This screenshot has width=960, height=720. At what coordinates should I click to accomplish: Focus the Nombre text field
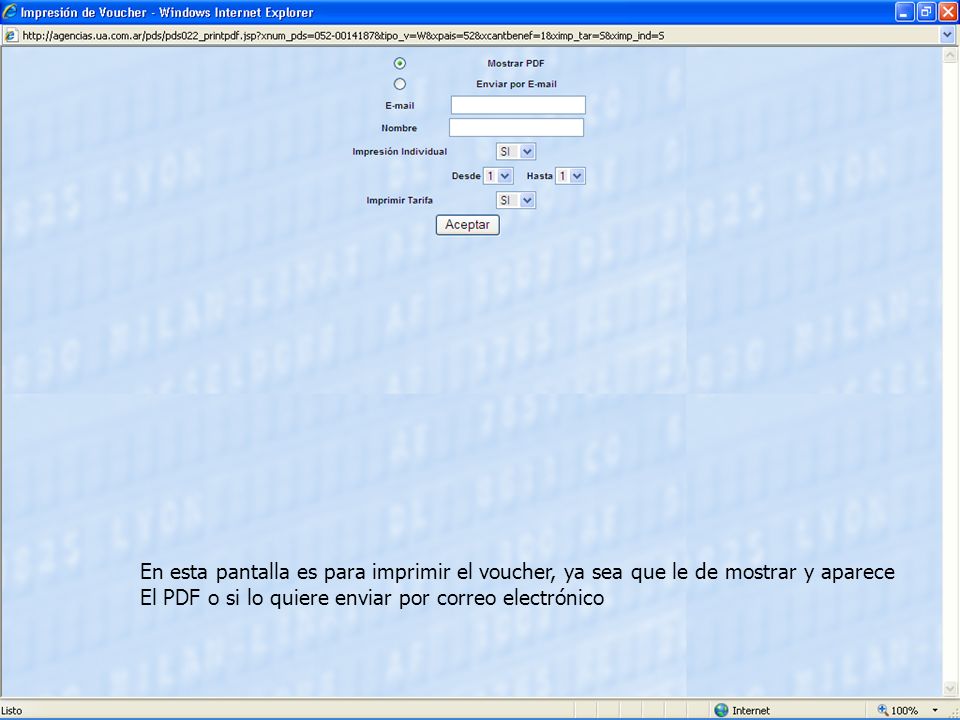tap(516, 127)
